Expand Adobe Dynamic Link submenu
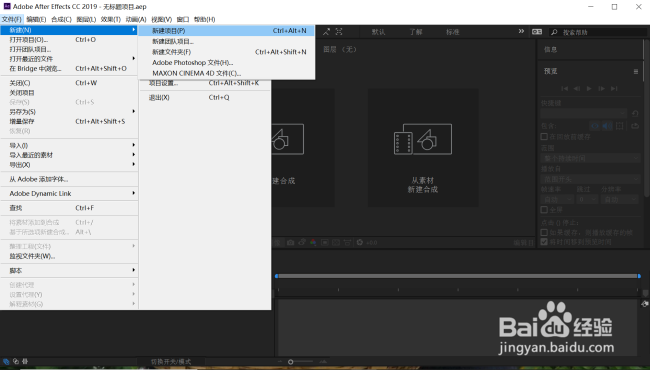 [69, 193]
